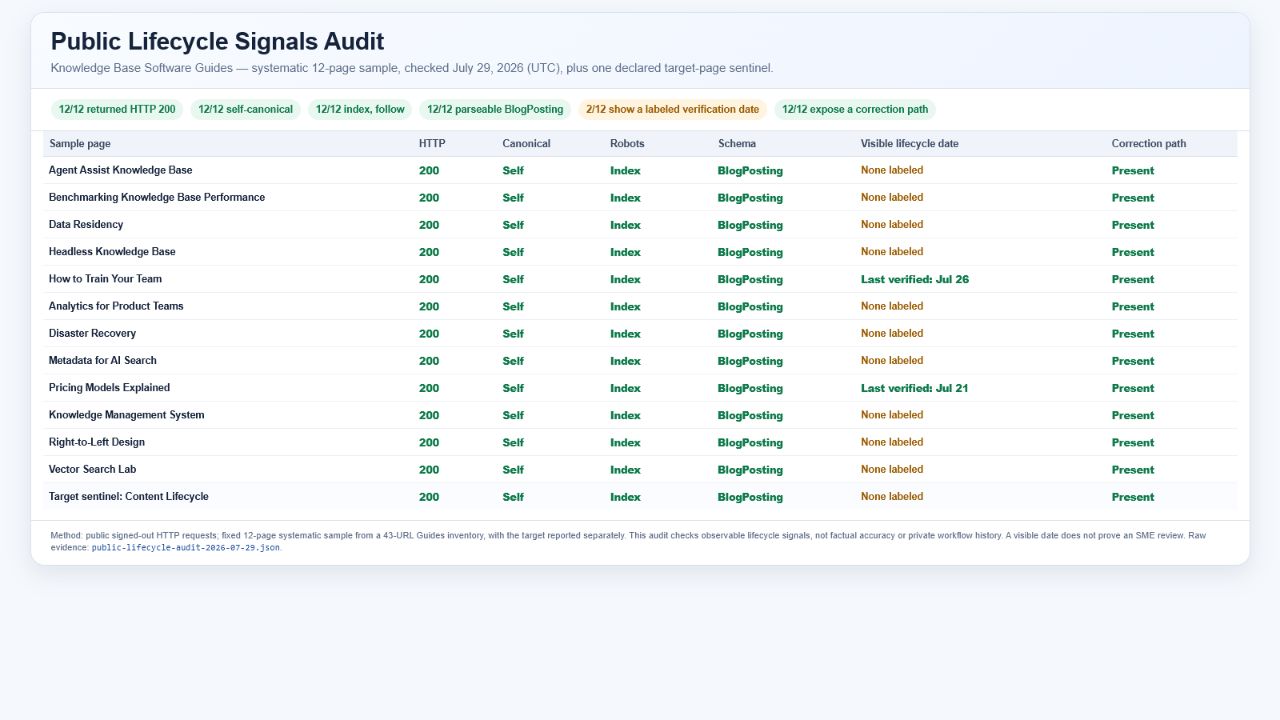Screen dimensions: 1280x720
Task: Click the 'Correction path' column header
Action: coord(1149,144)
